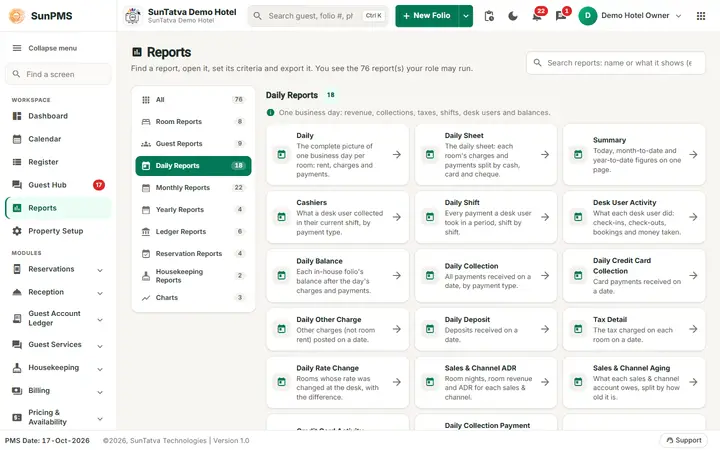Open the Sales & Channel ADR card
This screenshot has height=450, width=720.
[486, 382]
